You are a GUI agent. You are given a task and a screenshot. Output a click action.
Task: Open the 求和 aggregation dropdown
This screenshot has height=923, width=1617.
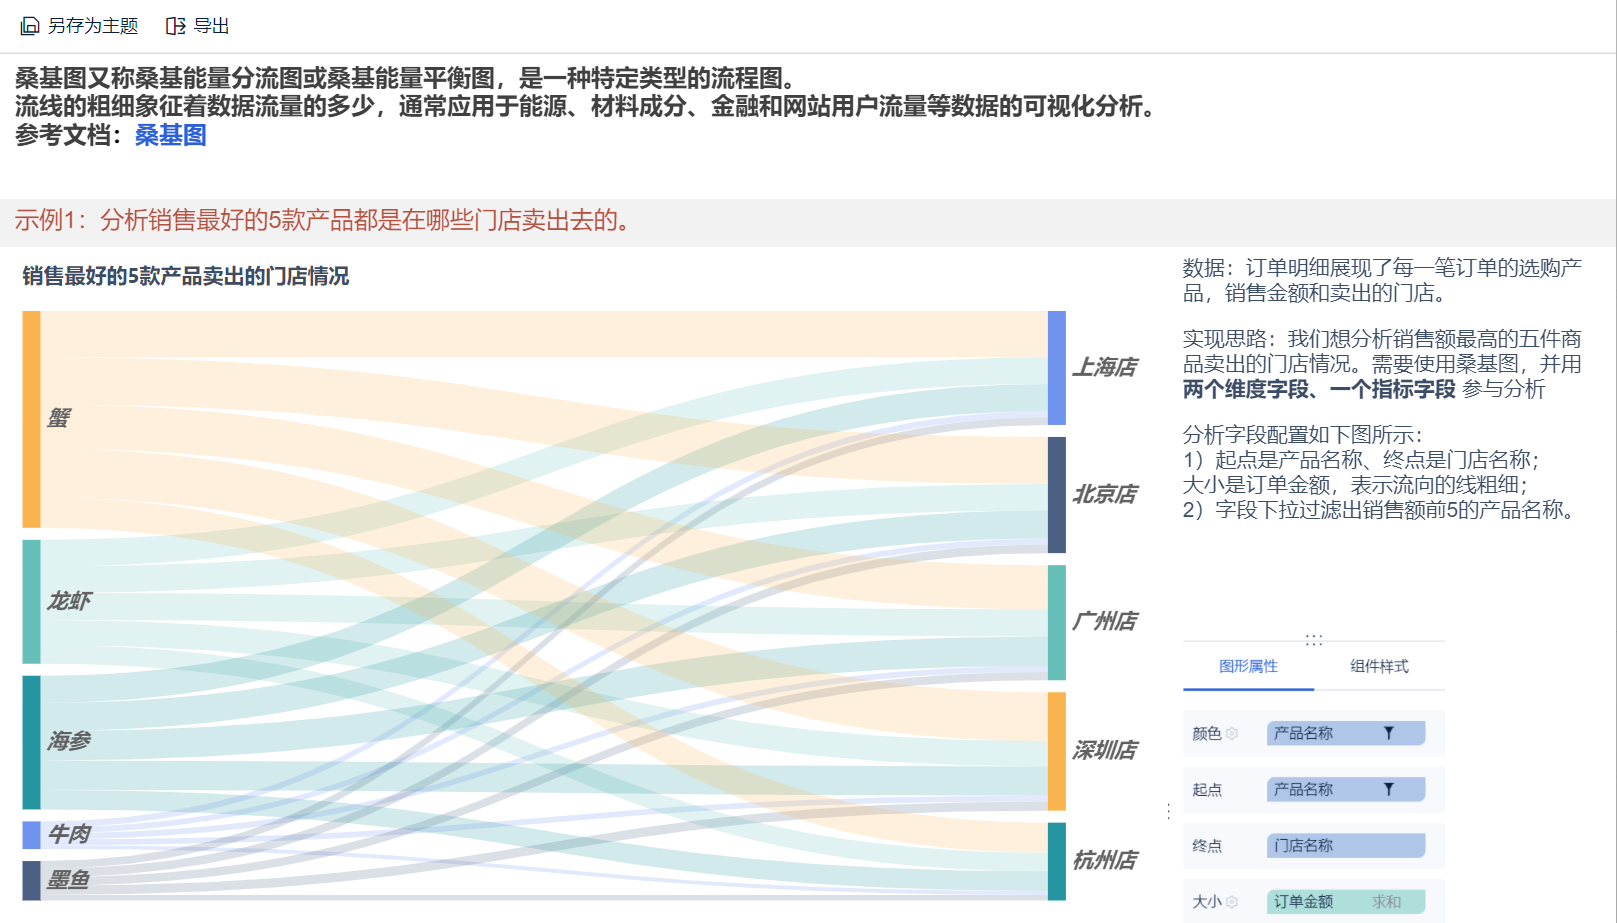[1386, 901]
